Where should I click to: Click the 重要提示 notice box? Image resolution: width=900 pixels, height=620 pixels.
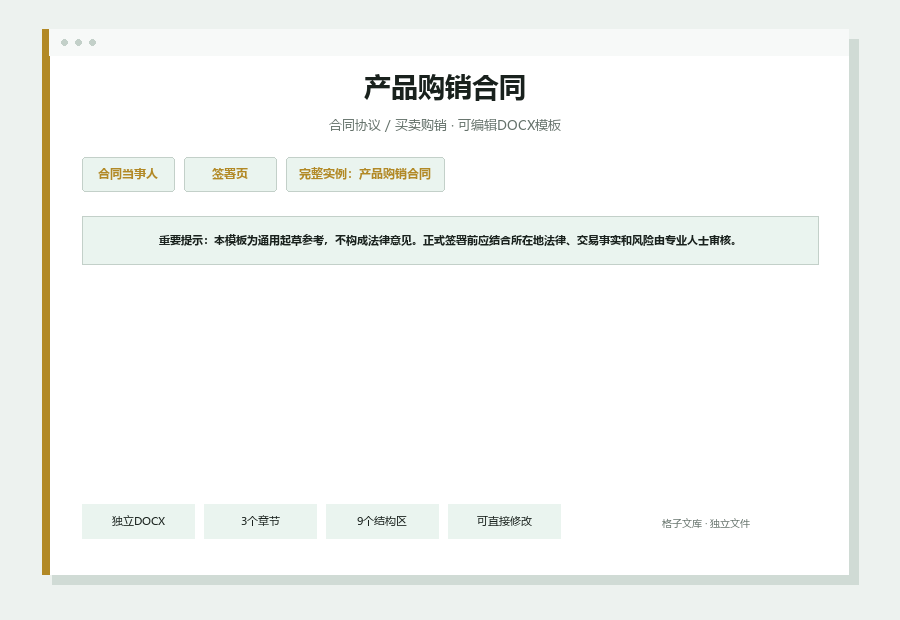coord(450,241)
